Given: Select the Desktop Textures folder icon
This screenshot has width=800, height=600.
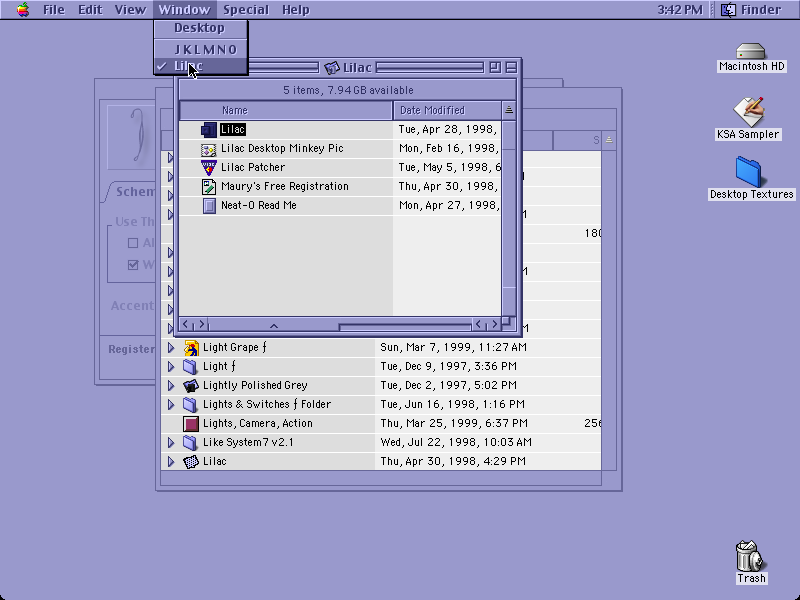Looking at the screenshot, I should (x=748, y=172).
